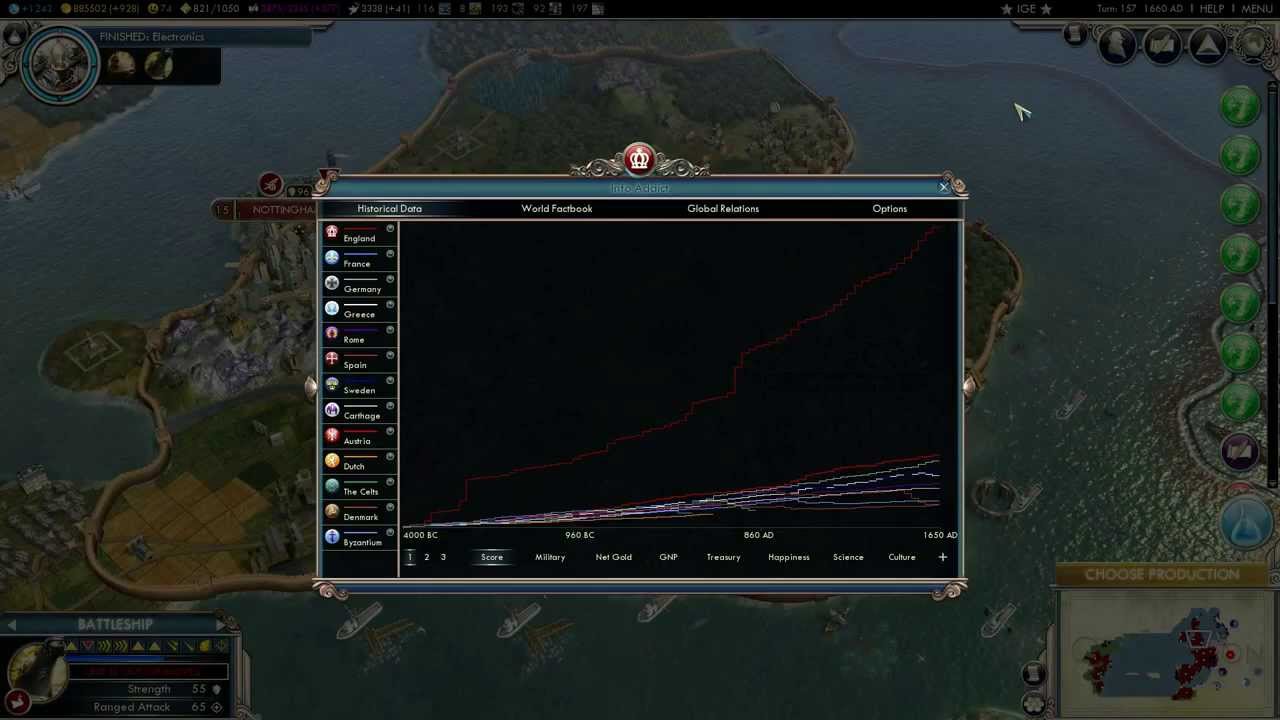Click the Choose Production beaker notification
Image resolution: width=1280 pixels, height=720 pixels.
(1246, 525)
